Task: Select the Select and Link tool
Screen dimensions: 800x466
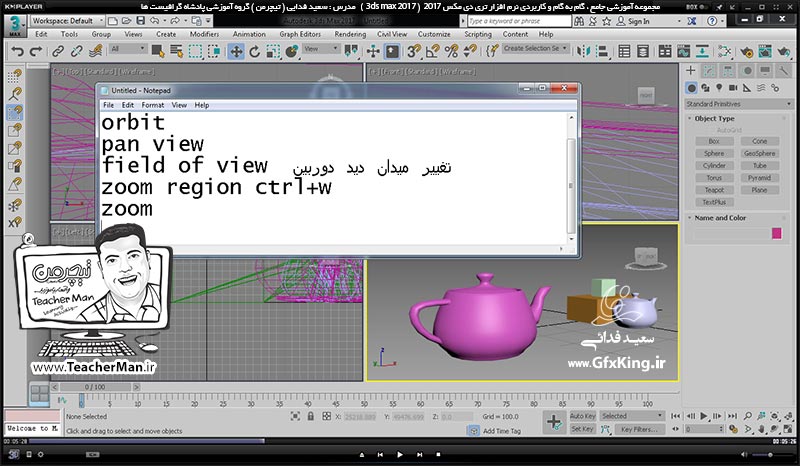Action: 58,52
